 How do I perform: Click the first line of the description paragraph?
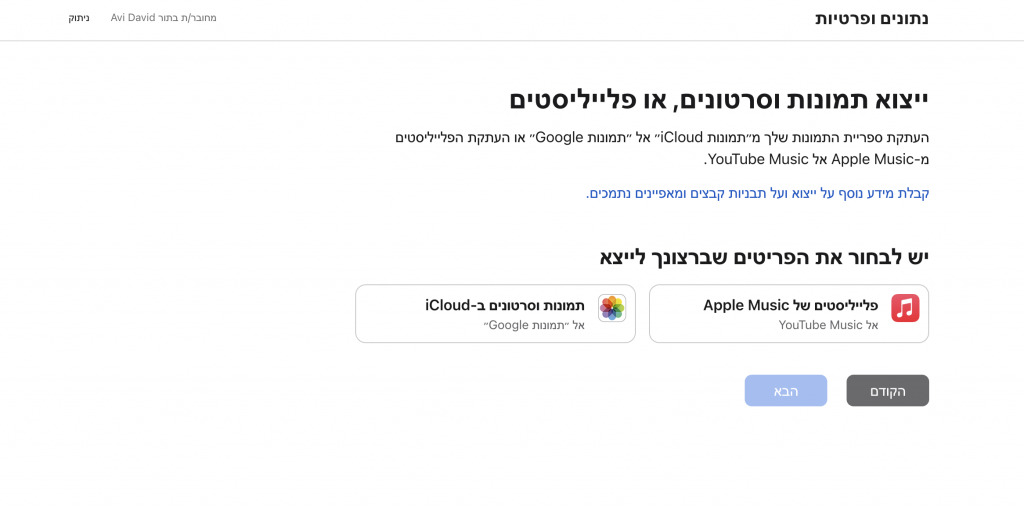(662, 138)
